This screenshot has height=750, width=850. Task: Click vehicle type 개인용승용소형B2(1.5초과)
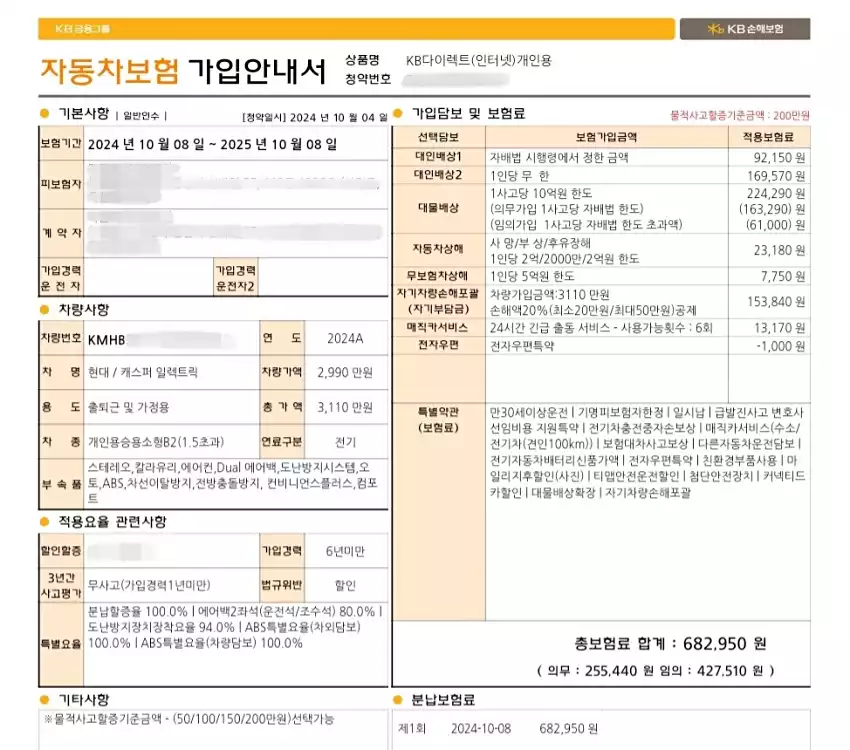[x=156, y=442]
